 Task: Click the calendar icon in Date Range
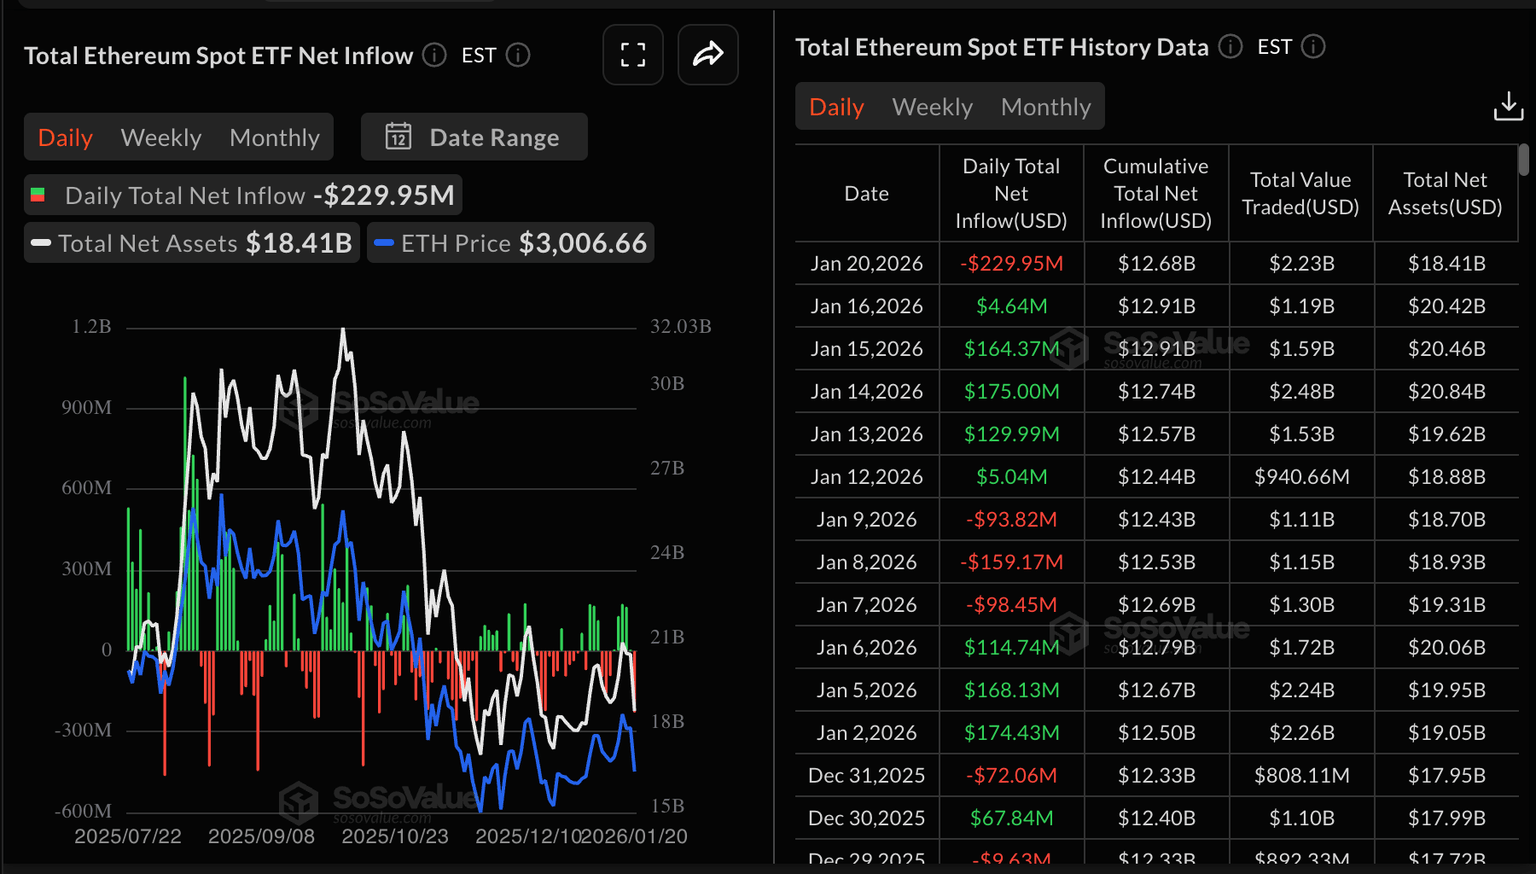pos(399,137)
